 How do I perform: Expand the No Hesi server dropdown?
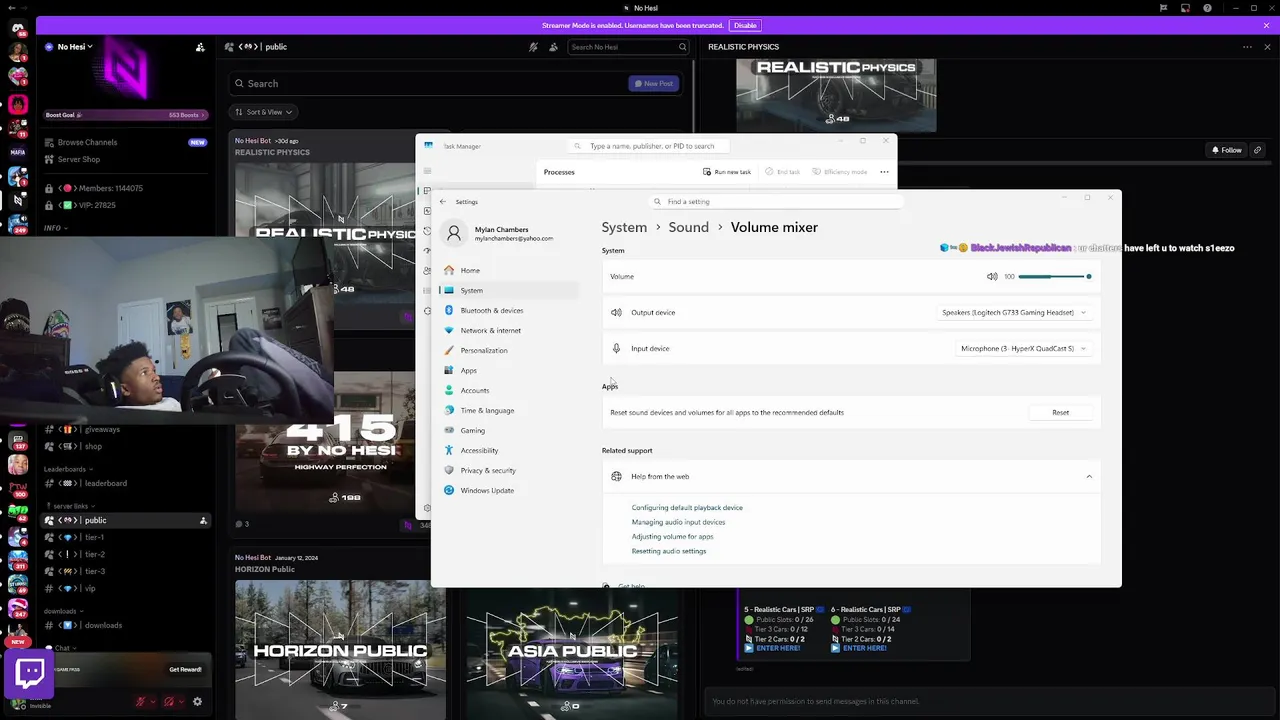click(x=75, y=47)
